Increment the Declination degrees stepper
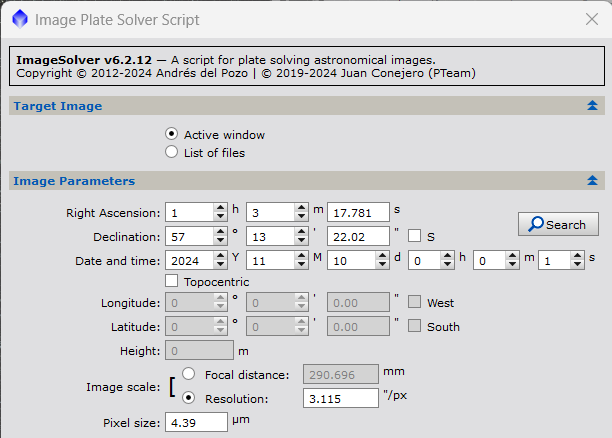The image size is (612, 438). click(220, 231)
